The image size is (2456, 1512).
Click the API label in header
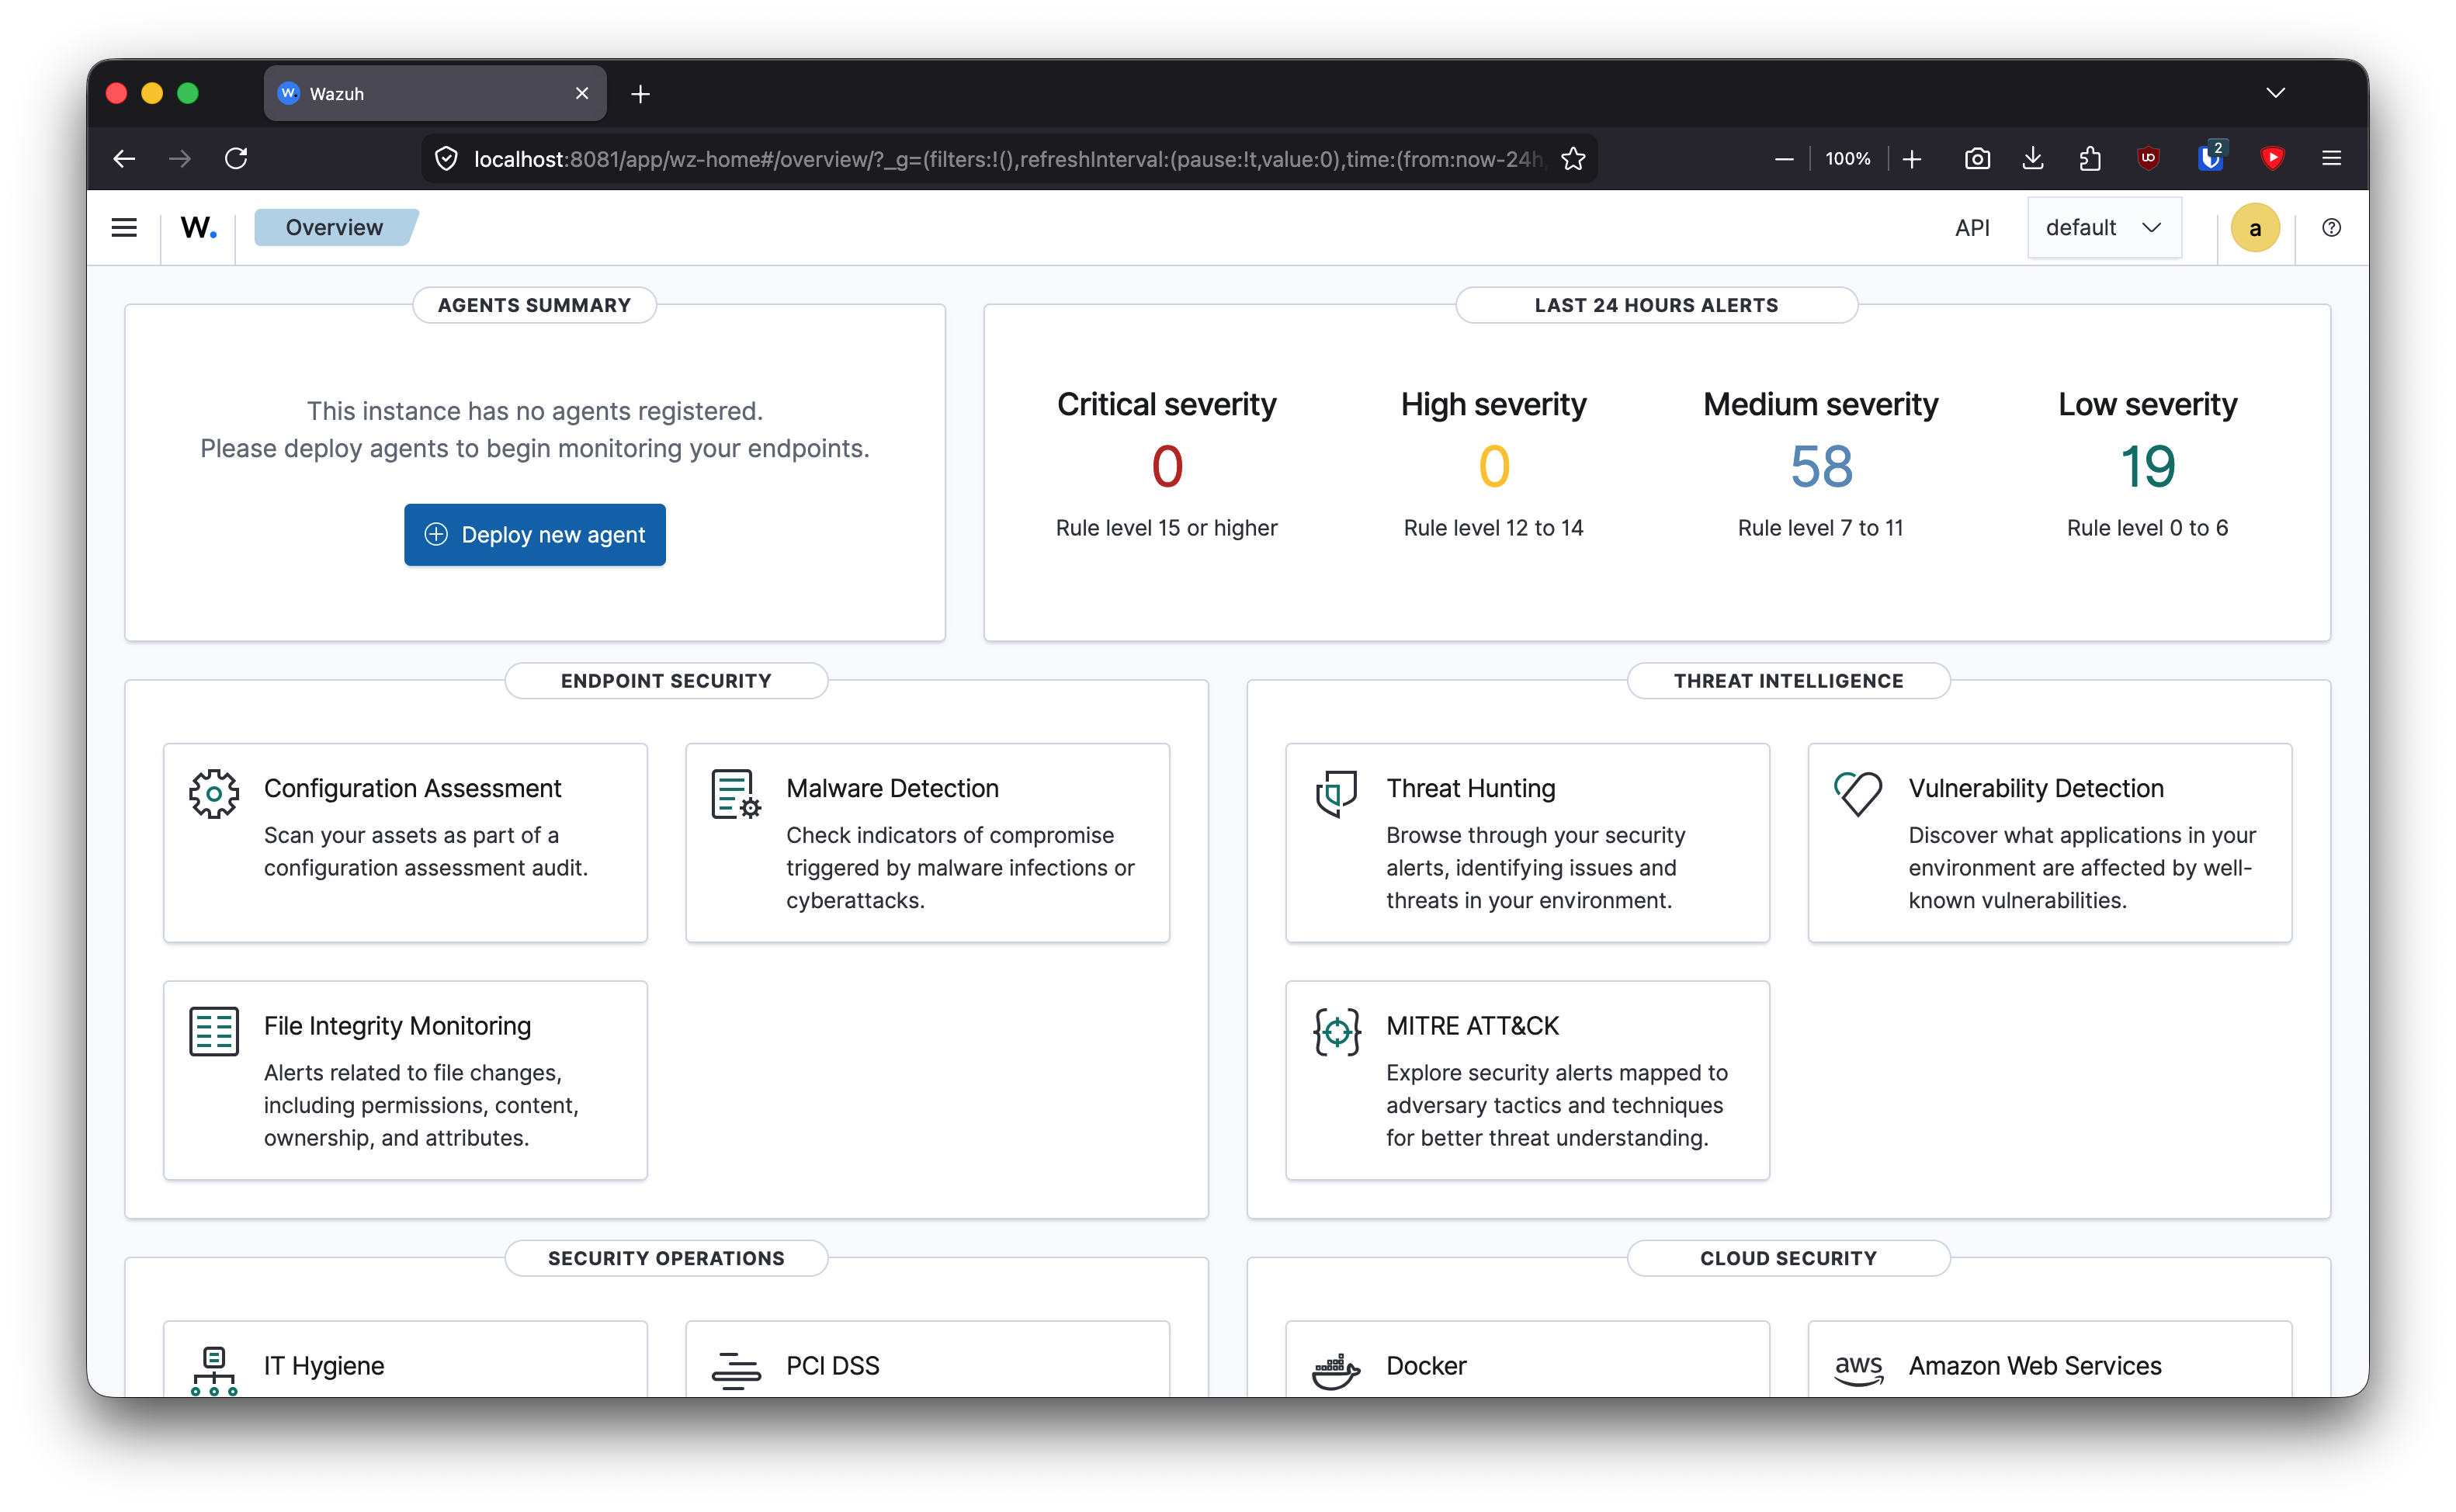point(1972,228)
